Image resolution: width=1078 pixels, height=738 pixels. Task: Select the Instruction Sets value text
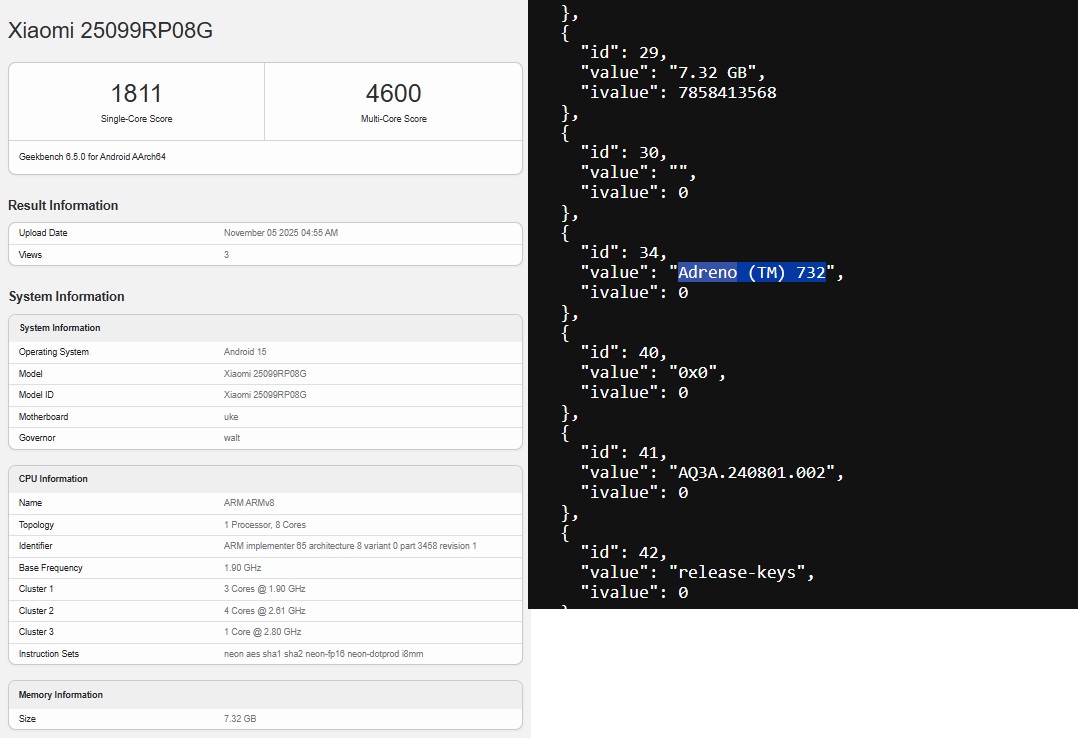click(323, 654)
